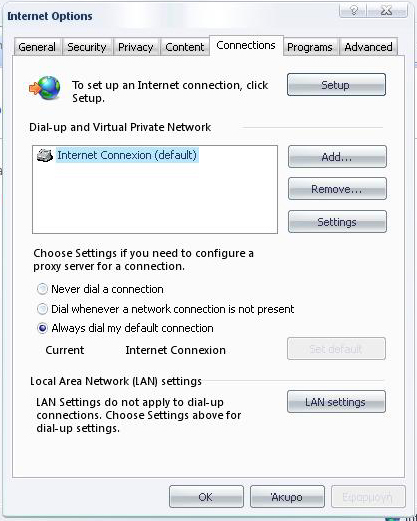The width and height of the screenshot is (417, 521).
Task: Select Dial whenever network connection not present
Action: point(42,309)
